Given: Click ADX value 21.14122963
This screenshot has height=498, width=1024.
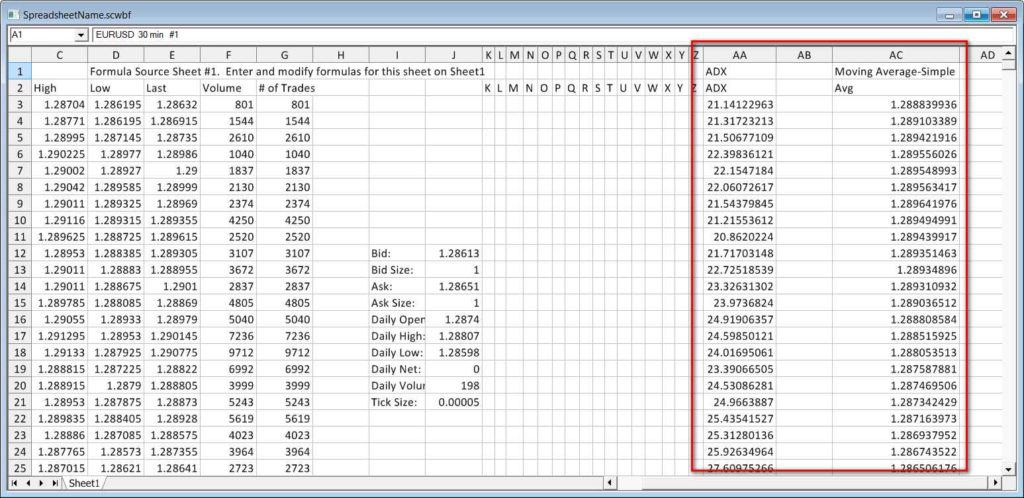Looking at the screenshot, I should pos(739,104).
